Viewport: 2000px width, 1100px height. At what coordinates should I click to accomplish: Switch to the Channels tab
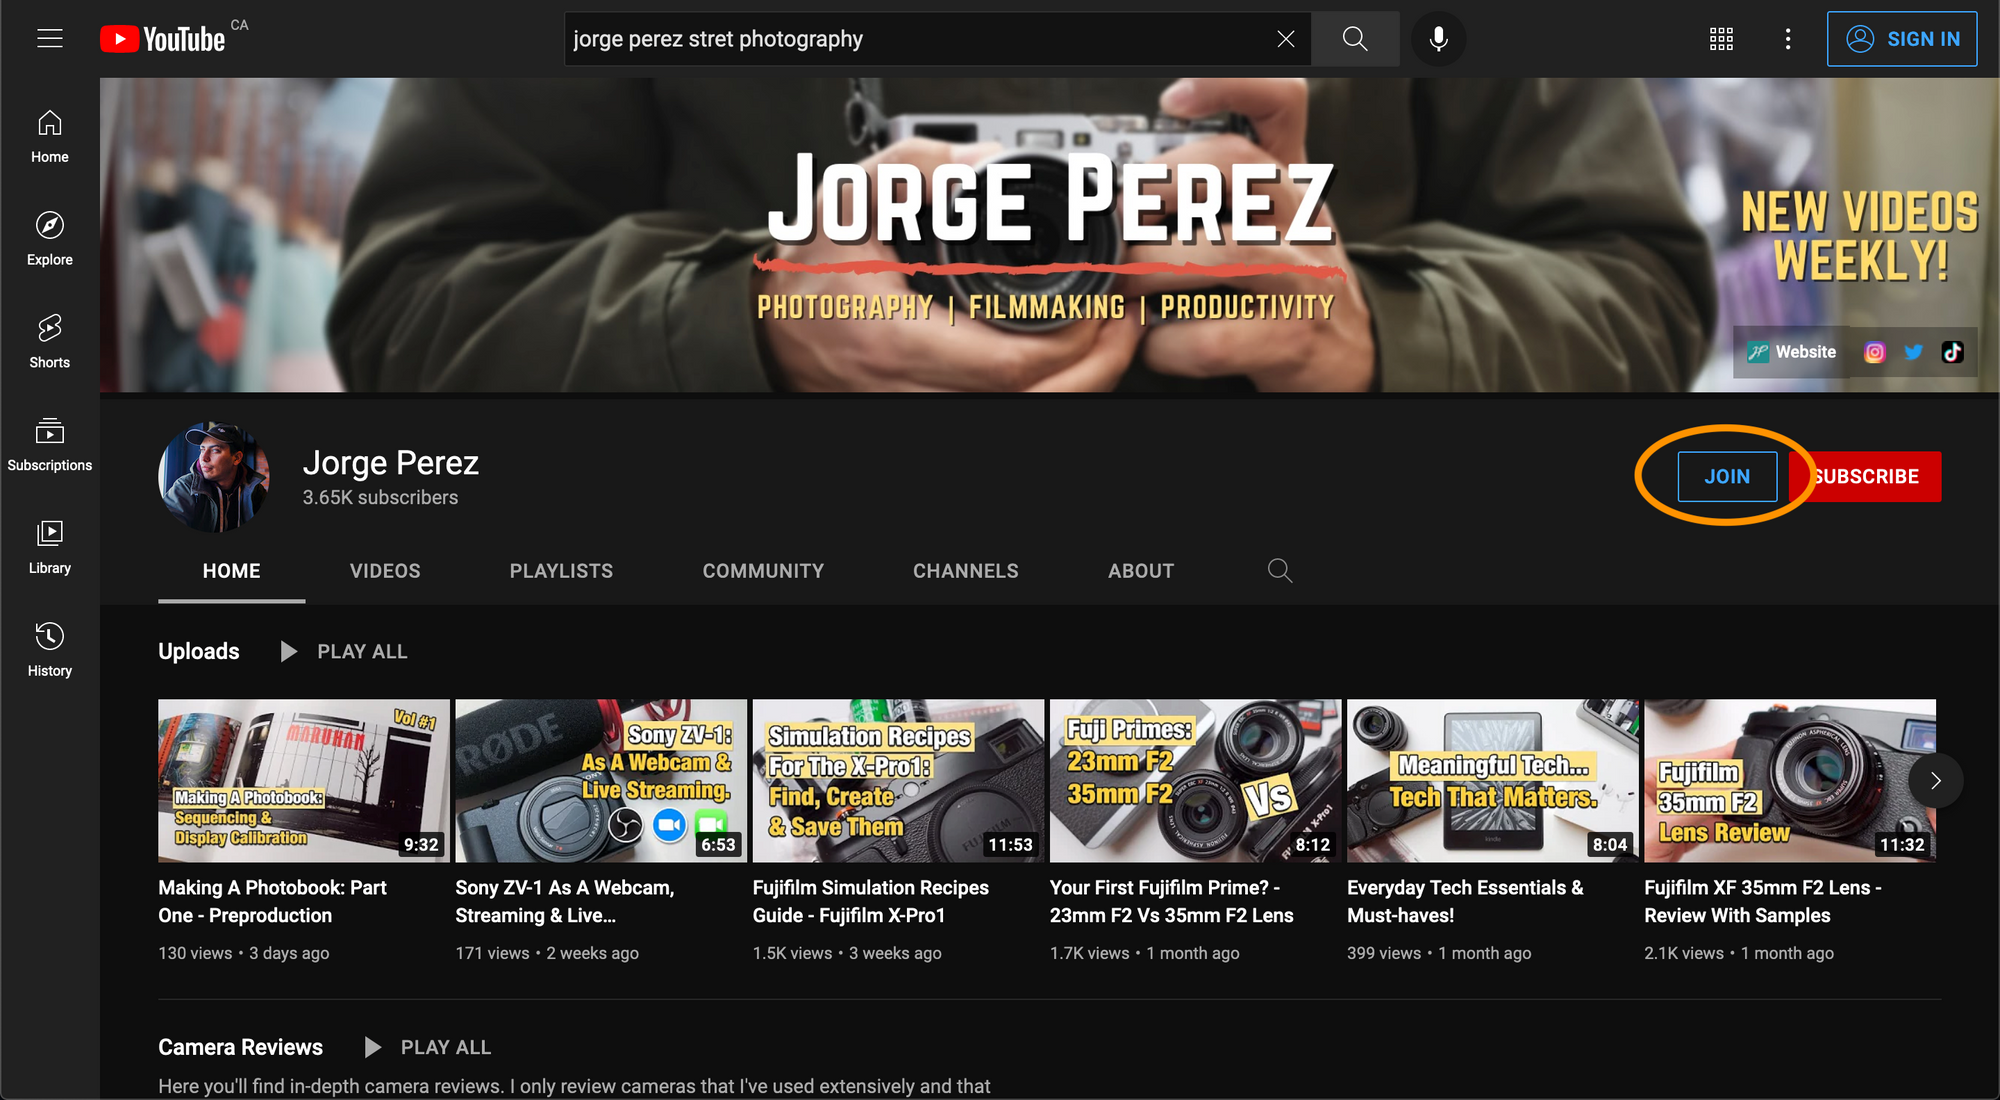[x=965, y=571]
